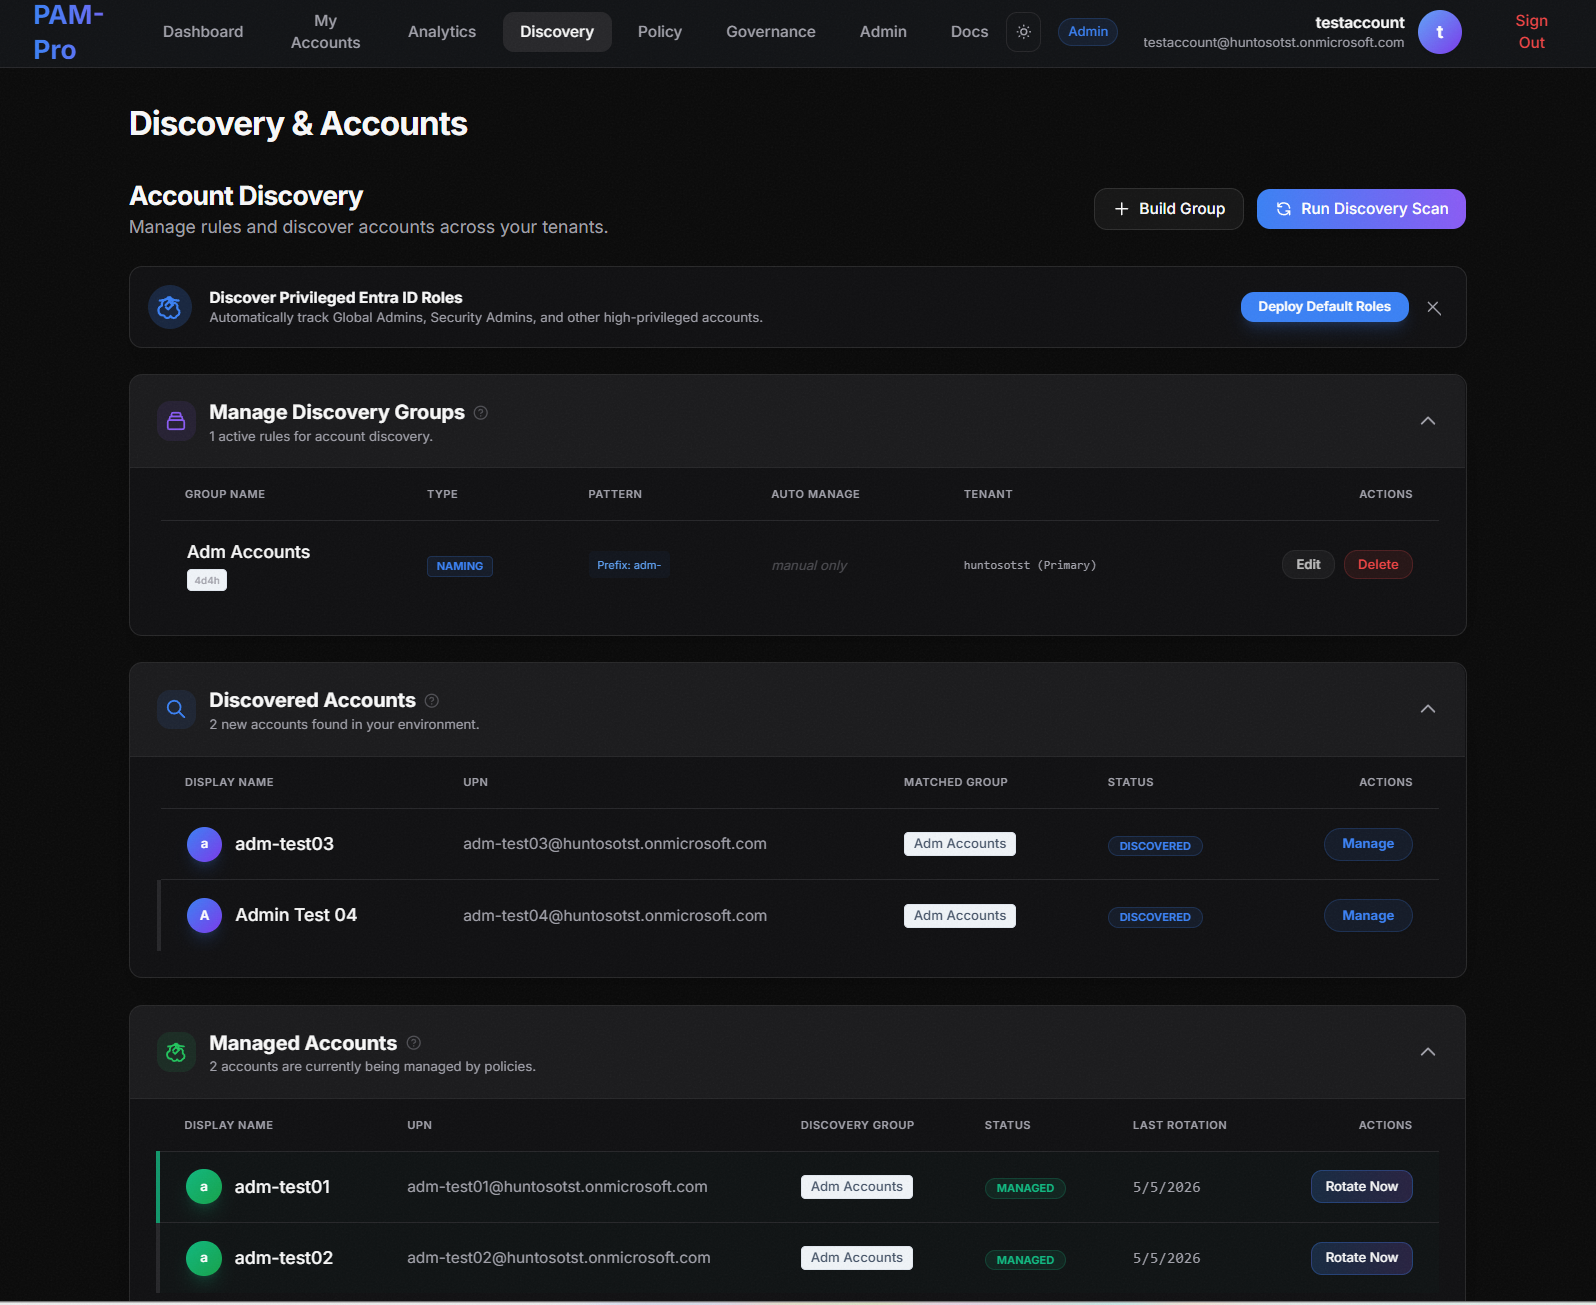Open help tooltip for Managed Accounts
The width and height of the screenshot is (1596, 1305).
414,1043
